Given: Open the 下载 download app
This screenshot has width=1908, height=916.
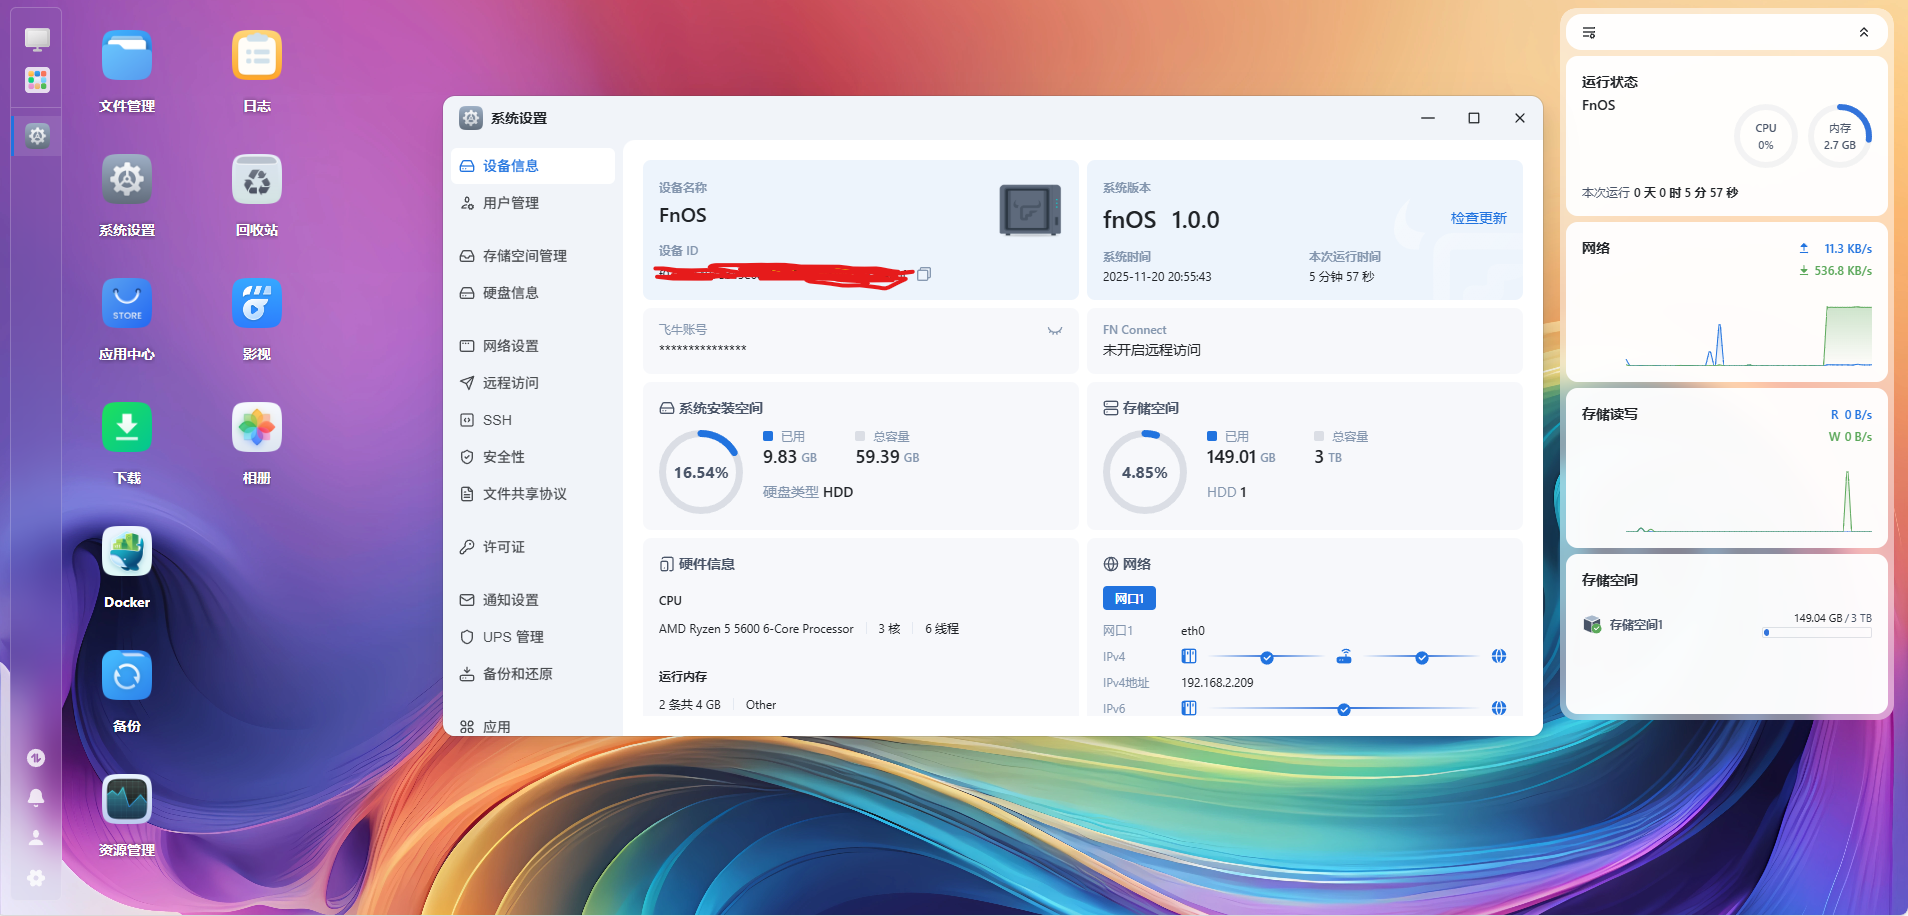Looking at the screenshot, I should tap(126, 427).
